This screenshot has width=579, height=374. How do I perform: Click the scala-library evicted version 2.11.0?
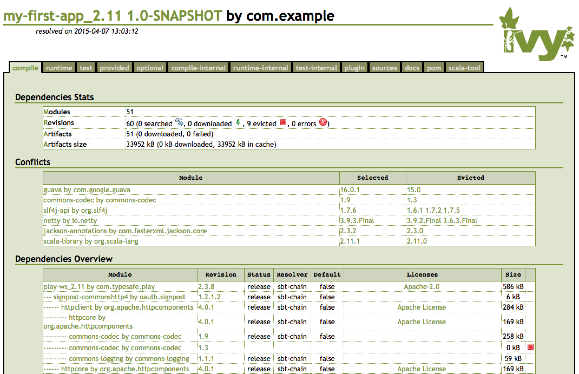417,241
